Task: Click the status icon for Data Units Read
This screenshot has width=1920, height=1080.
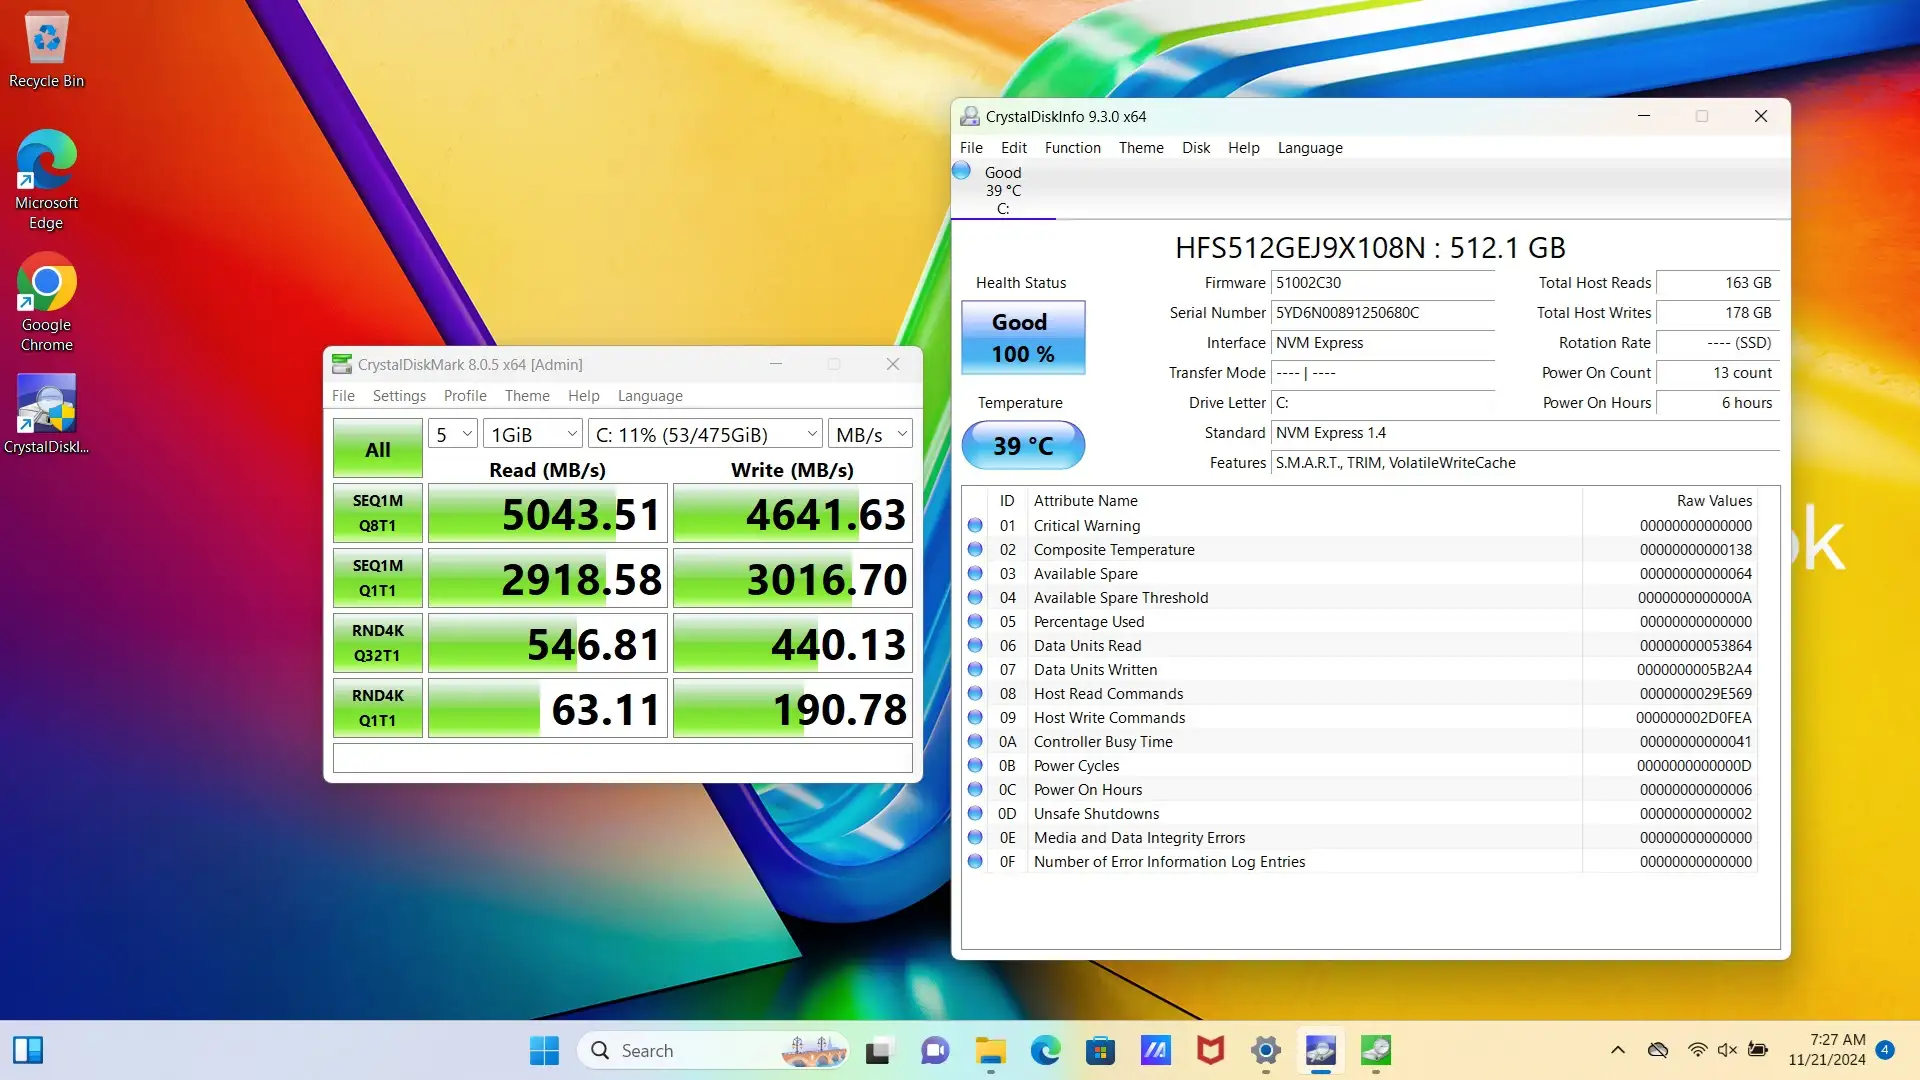Action: pos(975,645)
